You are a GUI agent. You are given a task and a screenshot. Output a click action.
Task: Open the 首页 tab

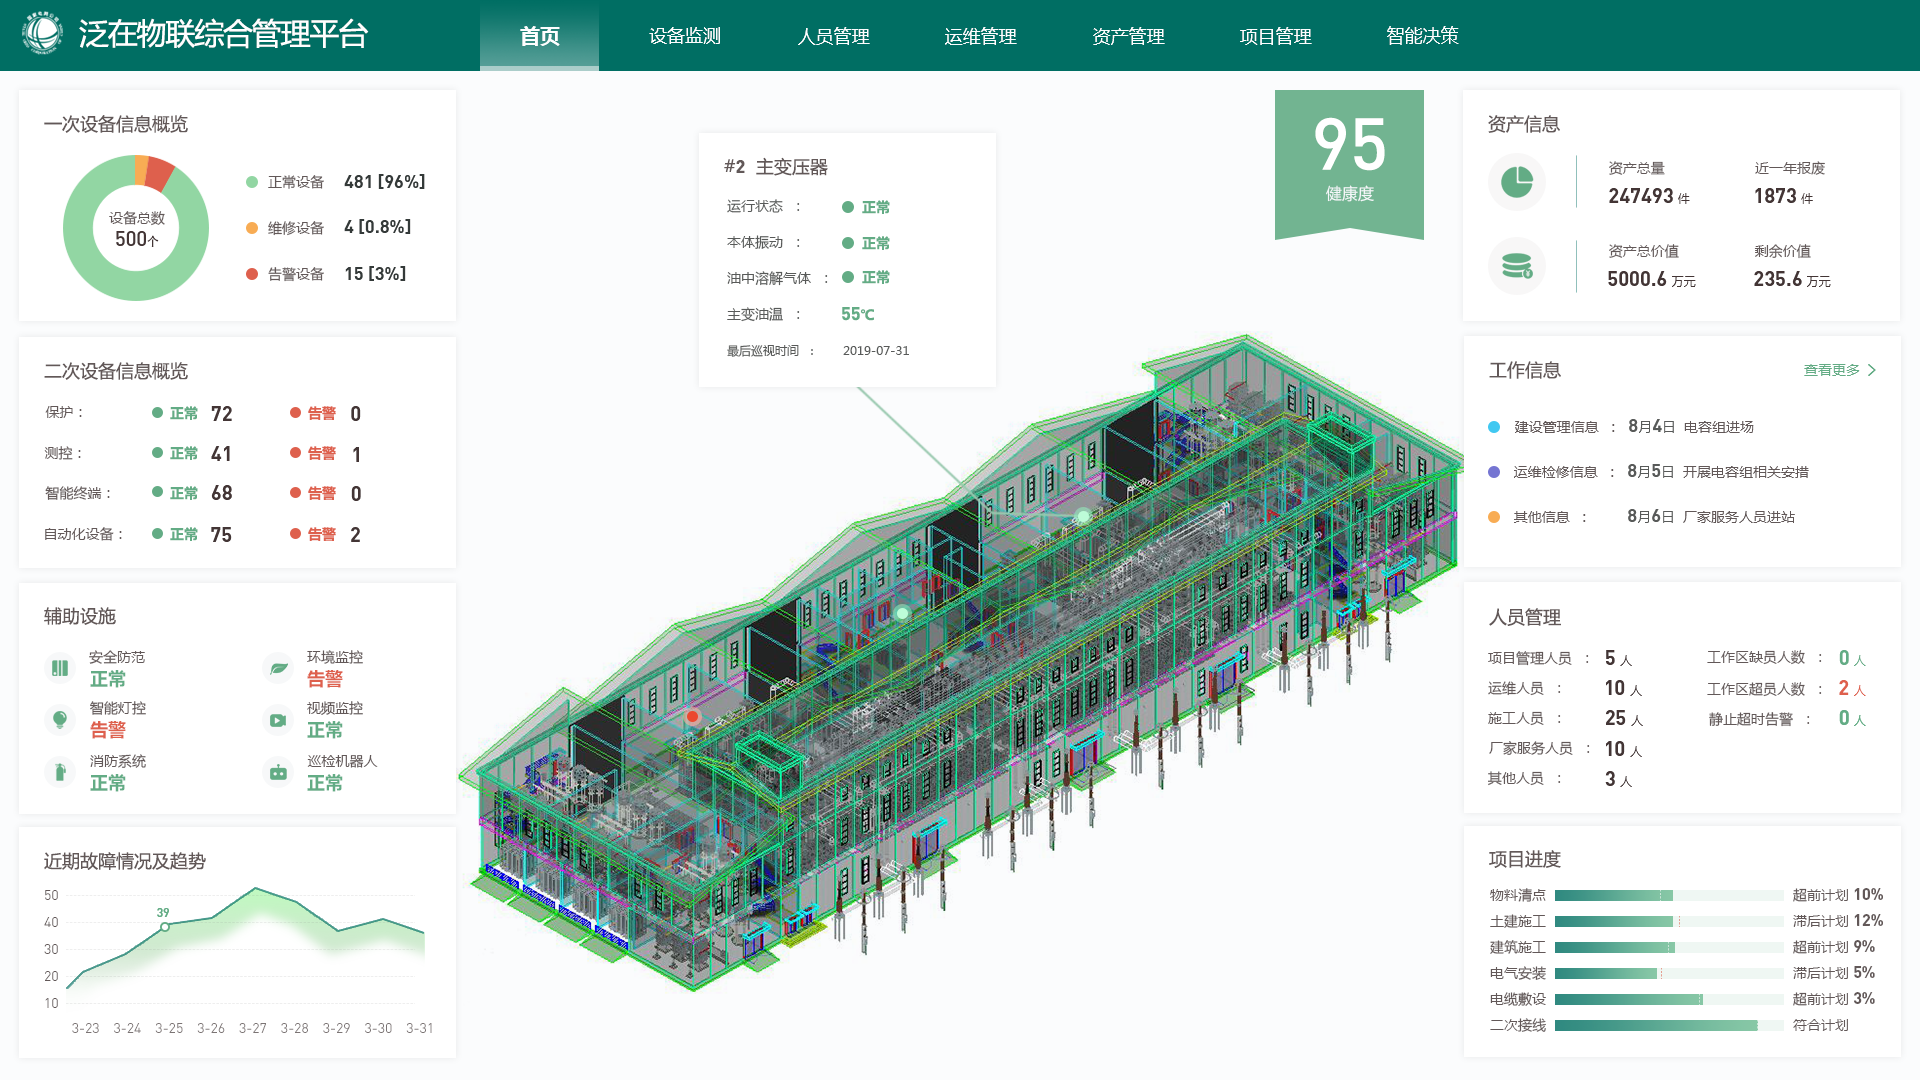point(539,36)
